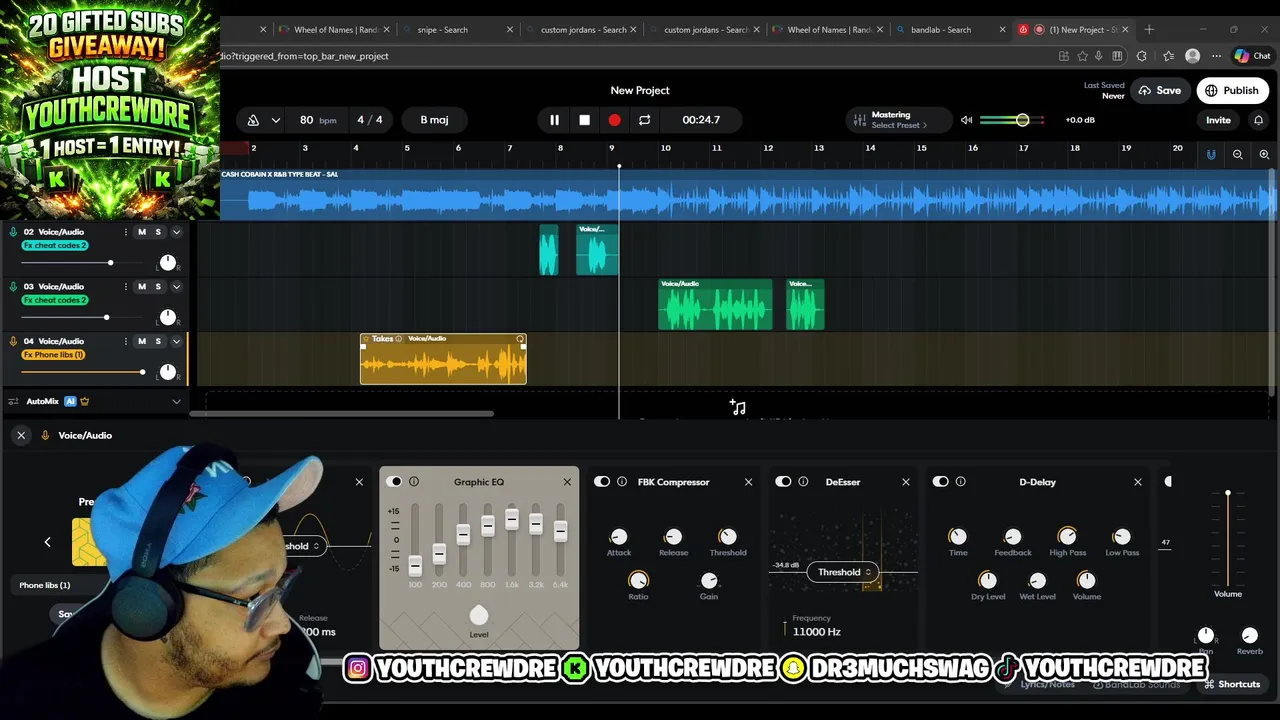Expand the AutoMix panel chevron

176,401
